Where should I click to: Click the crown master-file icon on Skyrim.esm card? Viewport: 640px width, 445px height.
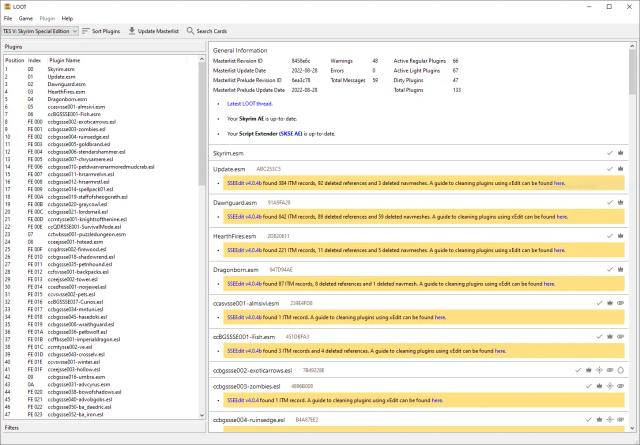622,153
